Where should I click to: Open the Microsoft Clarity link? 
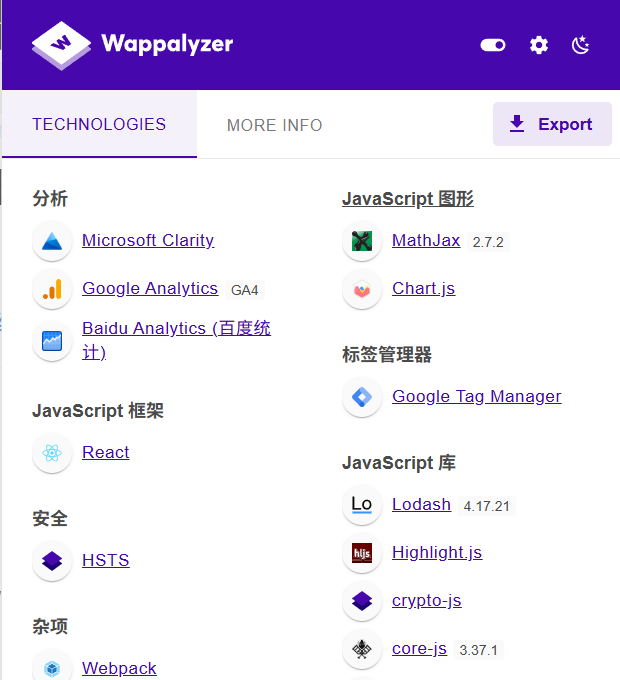pyautogui.click(x=148, y=240)
